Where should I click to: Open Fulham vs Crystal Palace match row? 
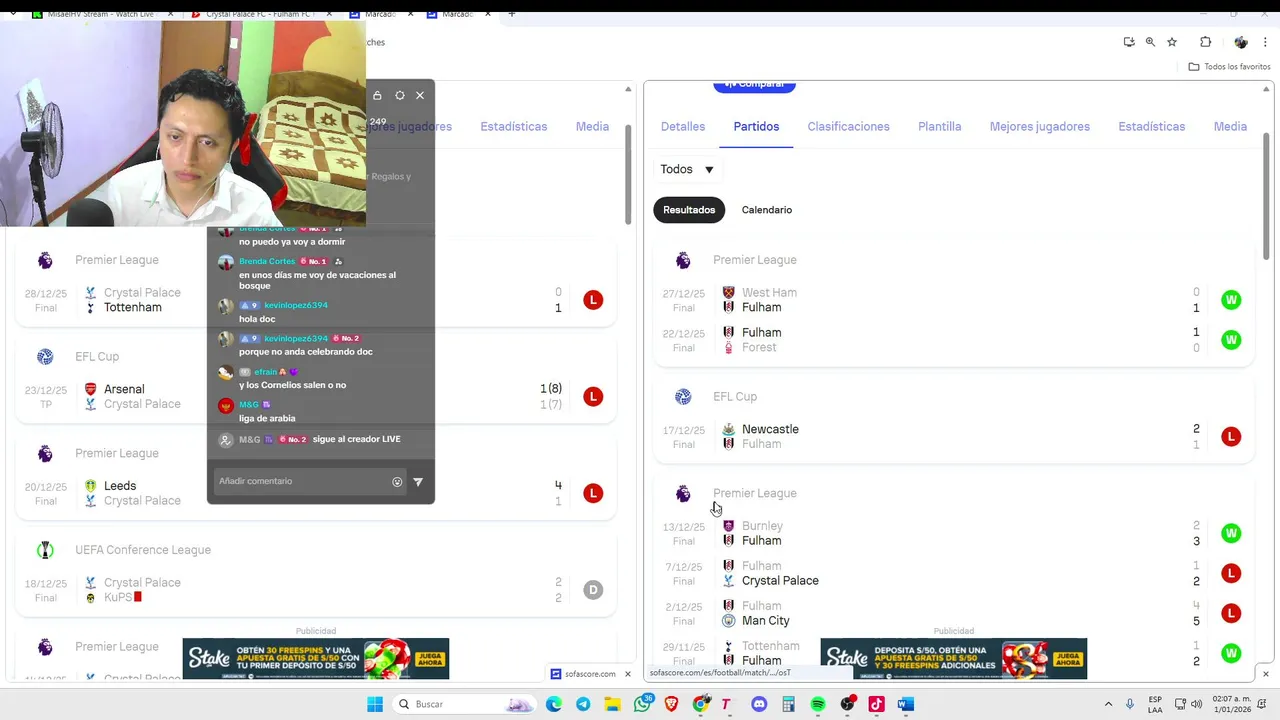[953, 573]
